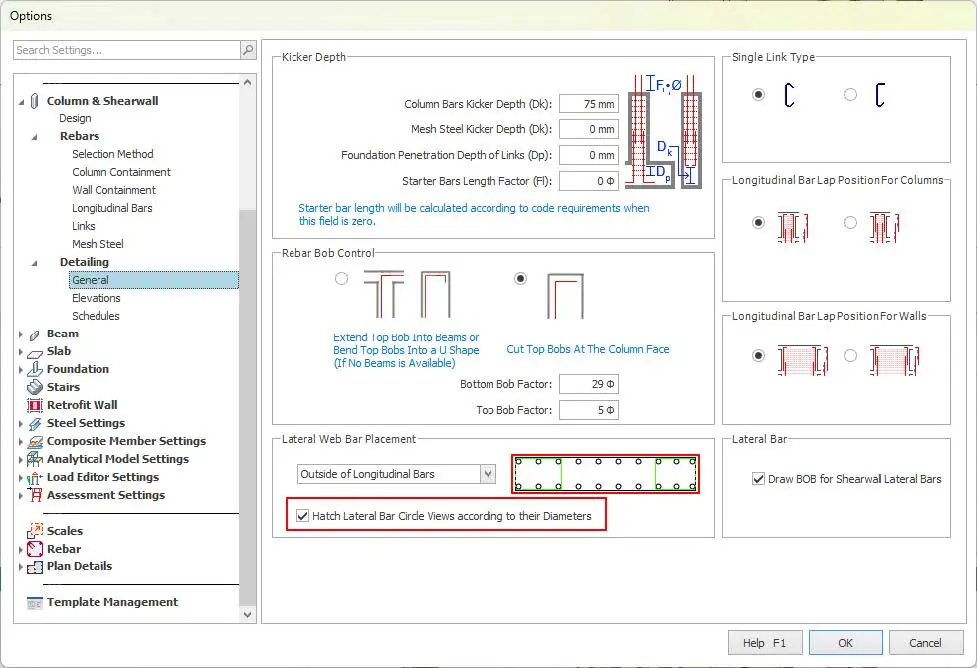
Task: Open the Column Containment page
Action: click(122, 172)
